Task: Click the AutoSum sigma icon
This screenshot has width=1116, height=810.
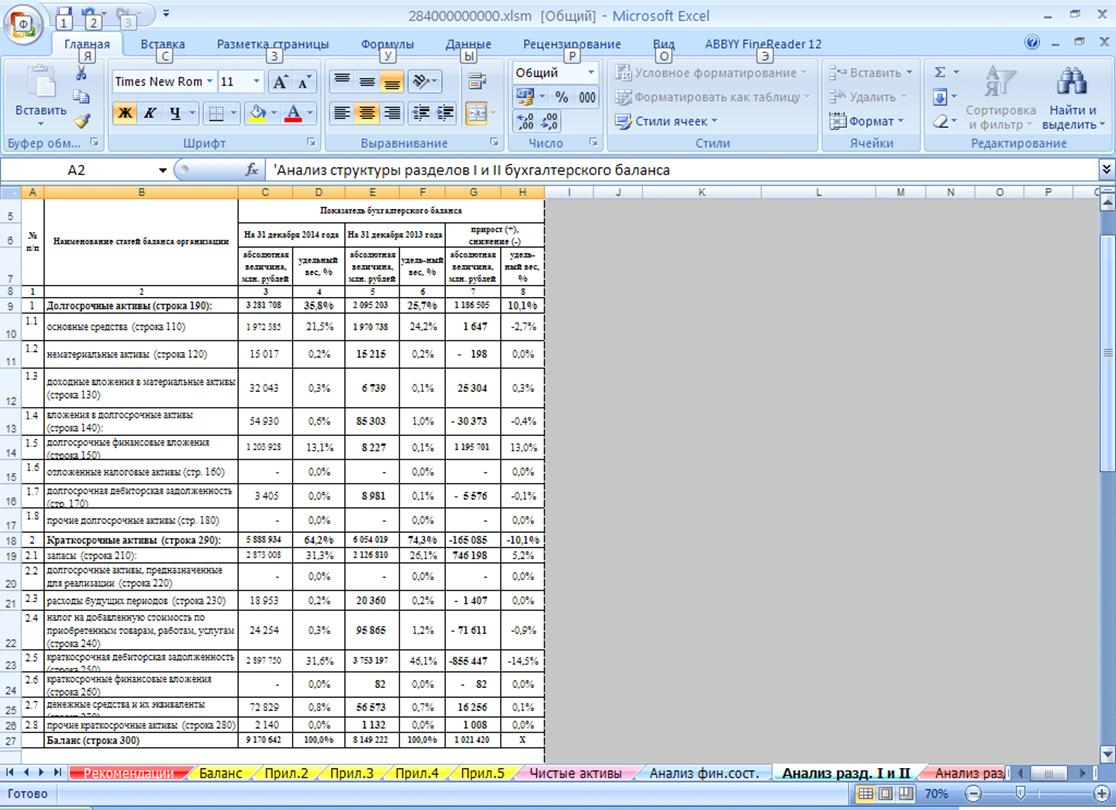Action: pos(940,73)
